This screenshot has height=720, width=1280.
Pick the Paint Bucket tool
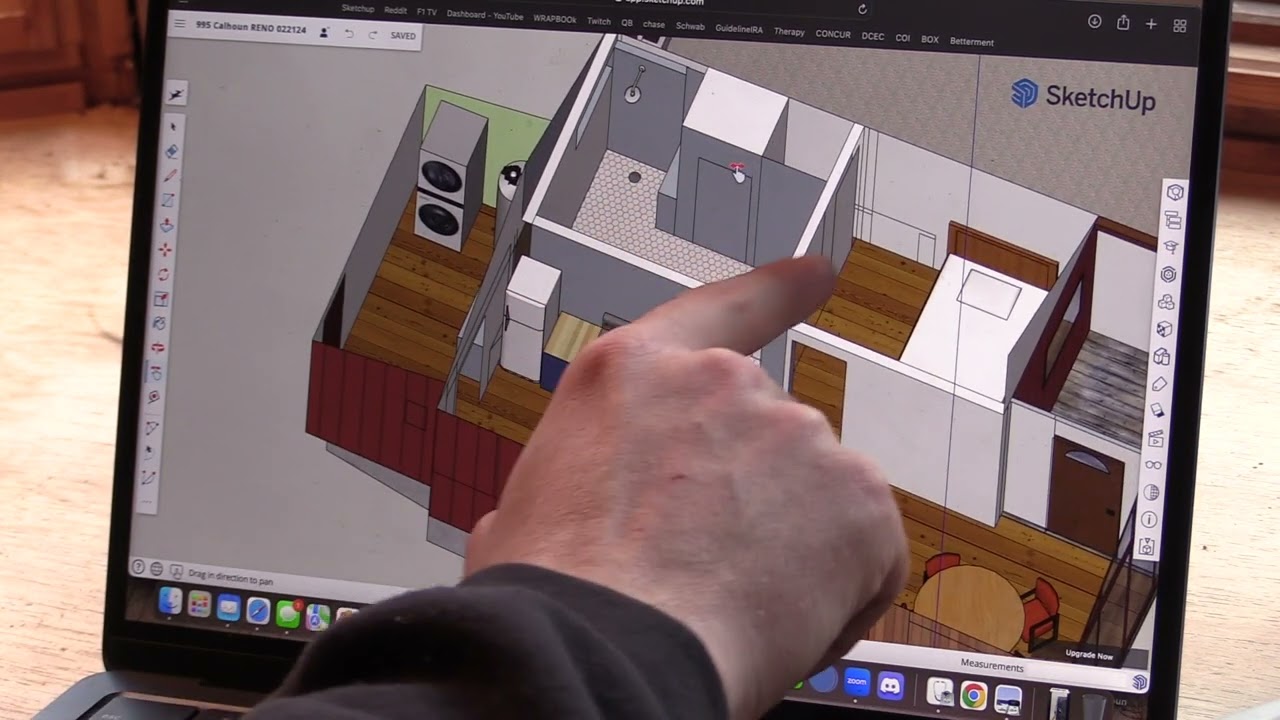[160, 323]
